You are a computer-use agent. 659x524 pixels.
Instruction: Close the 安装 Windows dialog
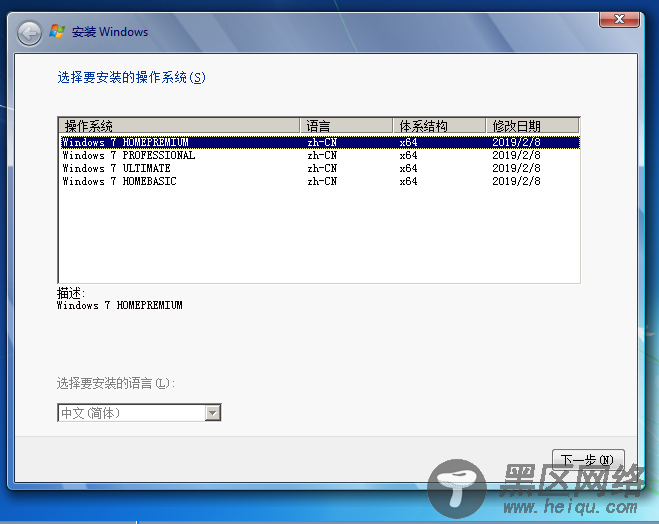(619, 19)
